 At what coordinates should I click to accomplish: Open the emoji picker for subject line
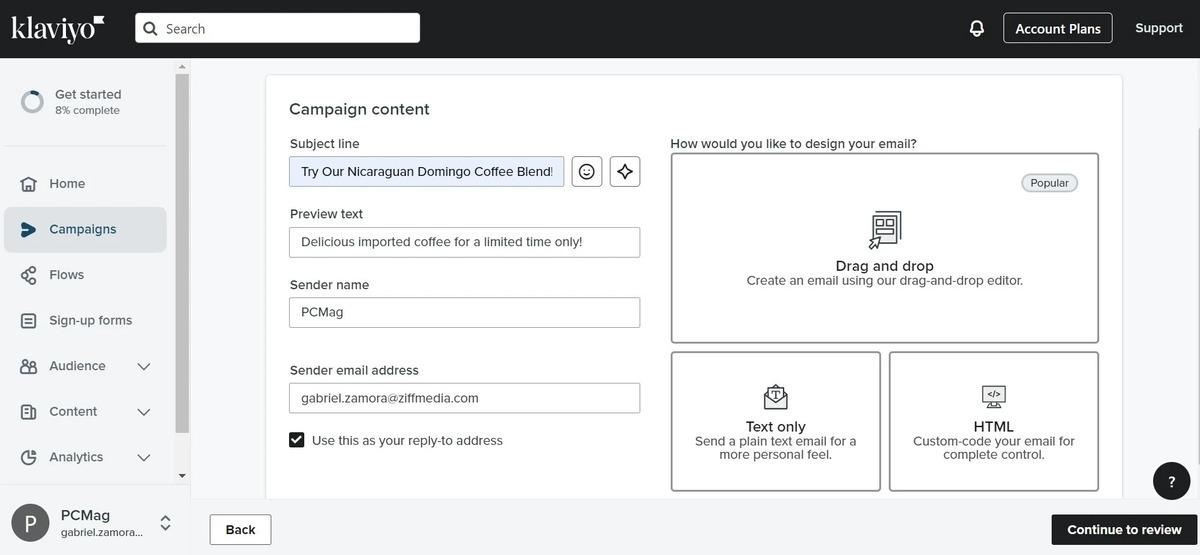tap(587, 172)
